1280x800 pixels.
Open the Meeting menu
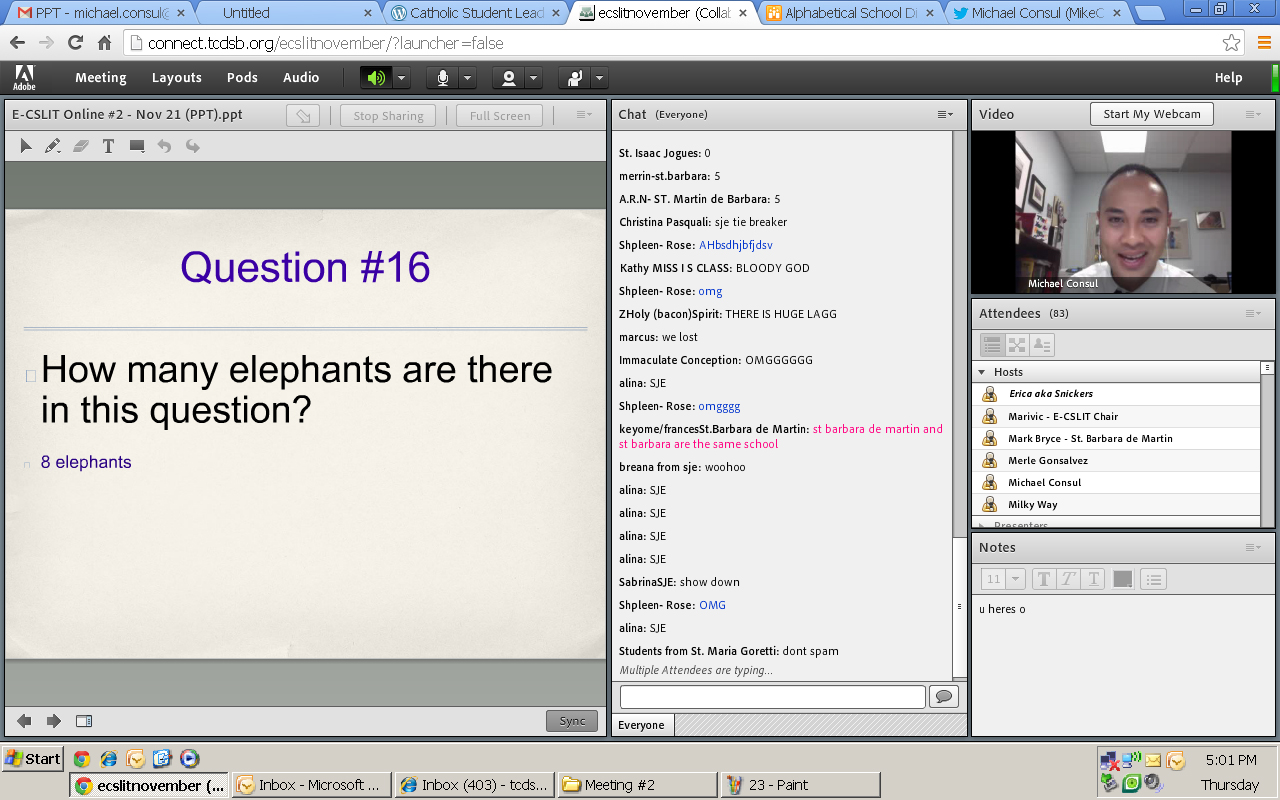click(100, 78)
